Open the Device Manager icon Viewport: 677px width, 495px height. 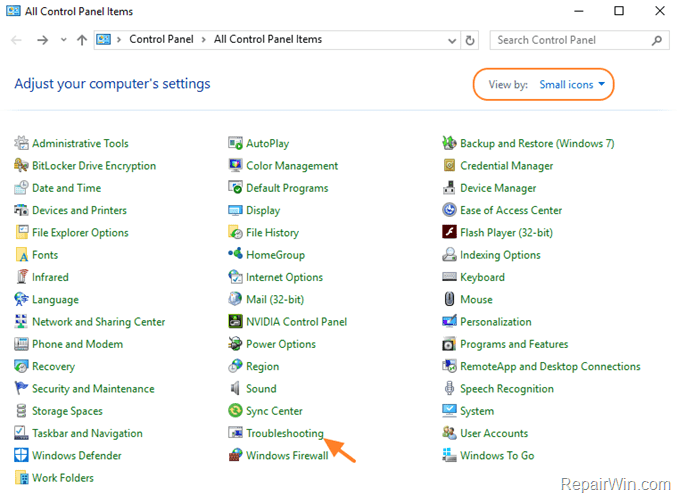tap(449, 188)
